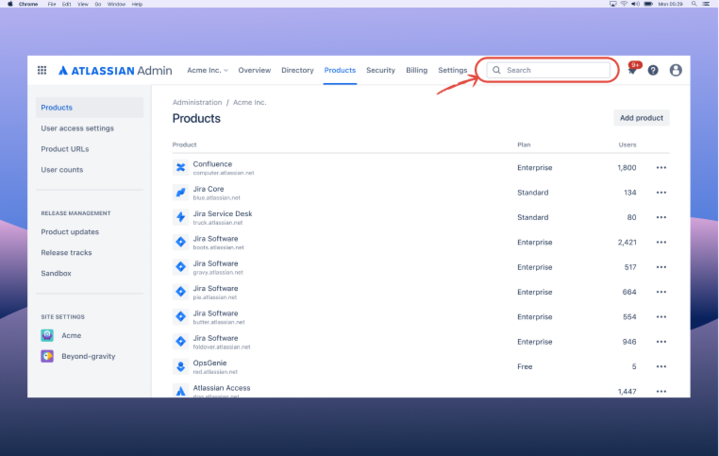The height and width of the screenshot is (456, 719).
Task: Click the Jira Service Desk product name
Action: pos(222,214)
